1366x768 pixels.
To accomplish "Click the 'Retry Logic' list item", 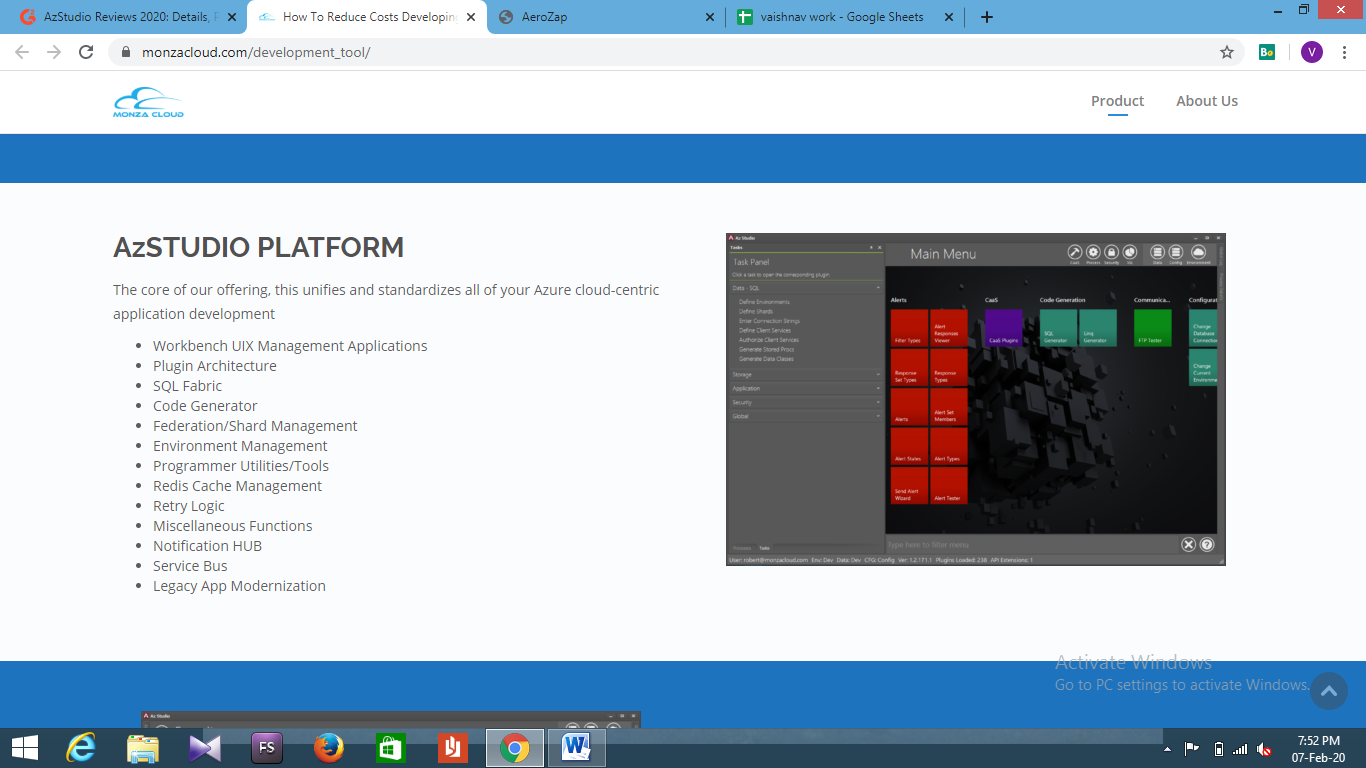I will (189, 506).
